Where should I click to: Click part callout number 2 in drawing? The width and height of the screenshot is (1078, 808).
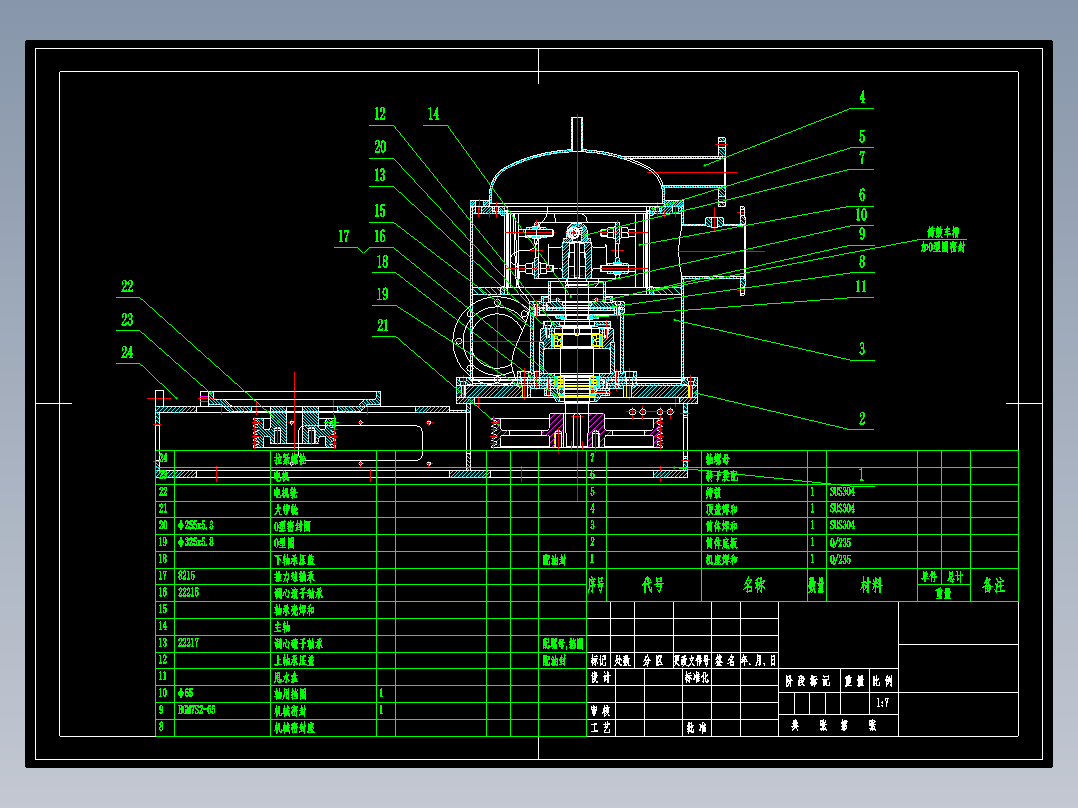pyautogui.click(x=862, y=419)
